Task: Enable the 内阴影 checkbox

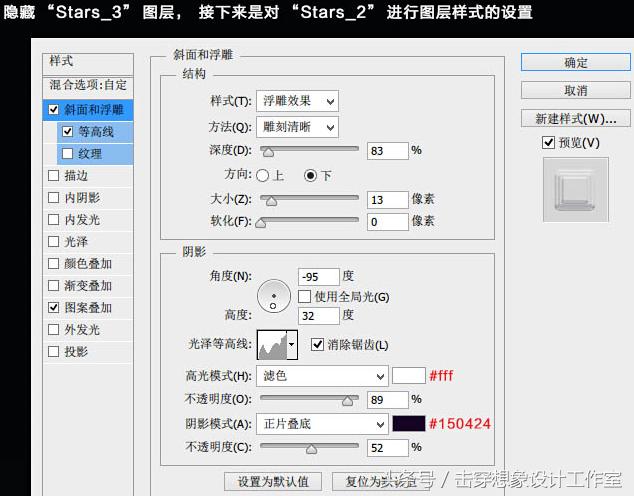Action: click(53, 198)
